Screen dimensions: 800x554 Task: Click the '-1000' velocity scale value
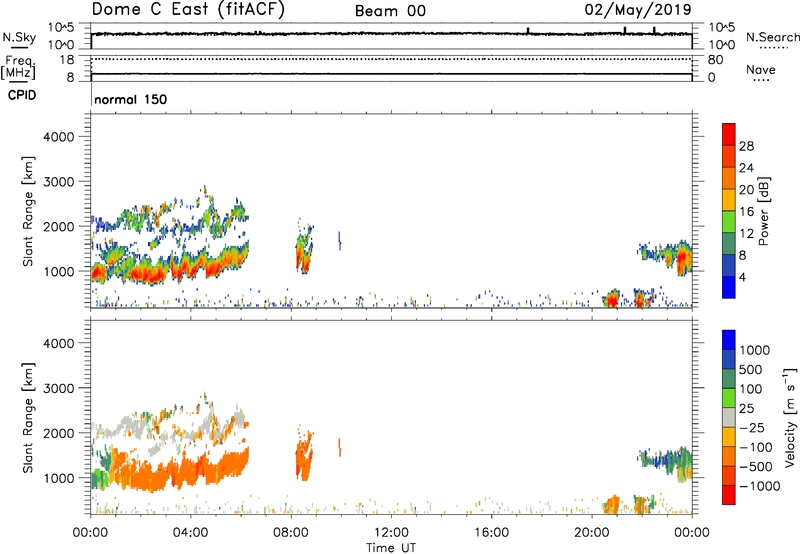[759, 486]
